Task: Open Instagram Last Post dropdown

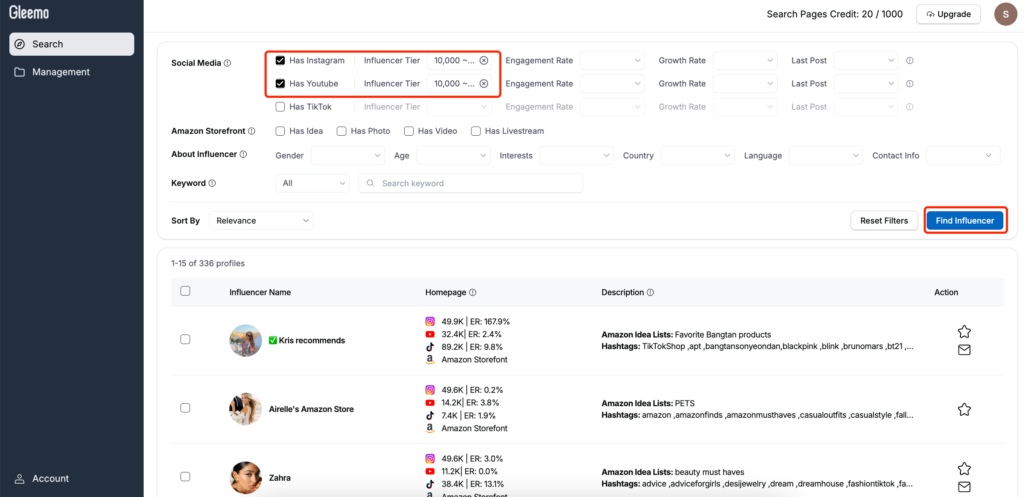Action: click(x=866, y=60)
